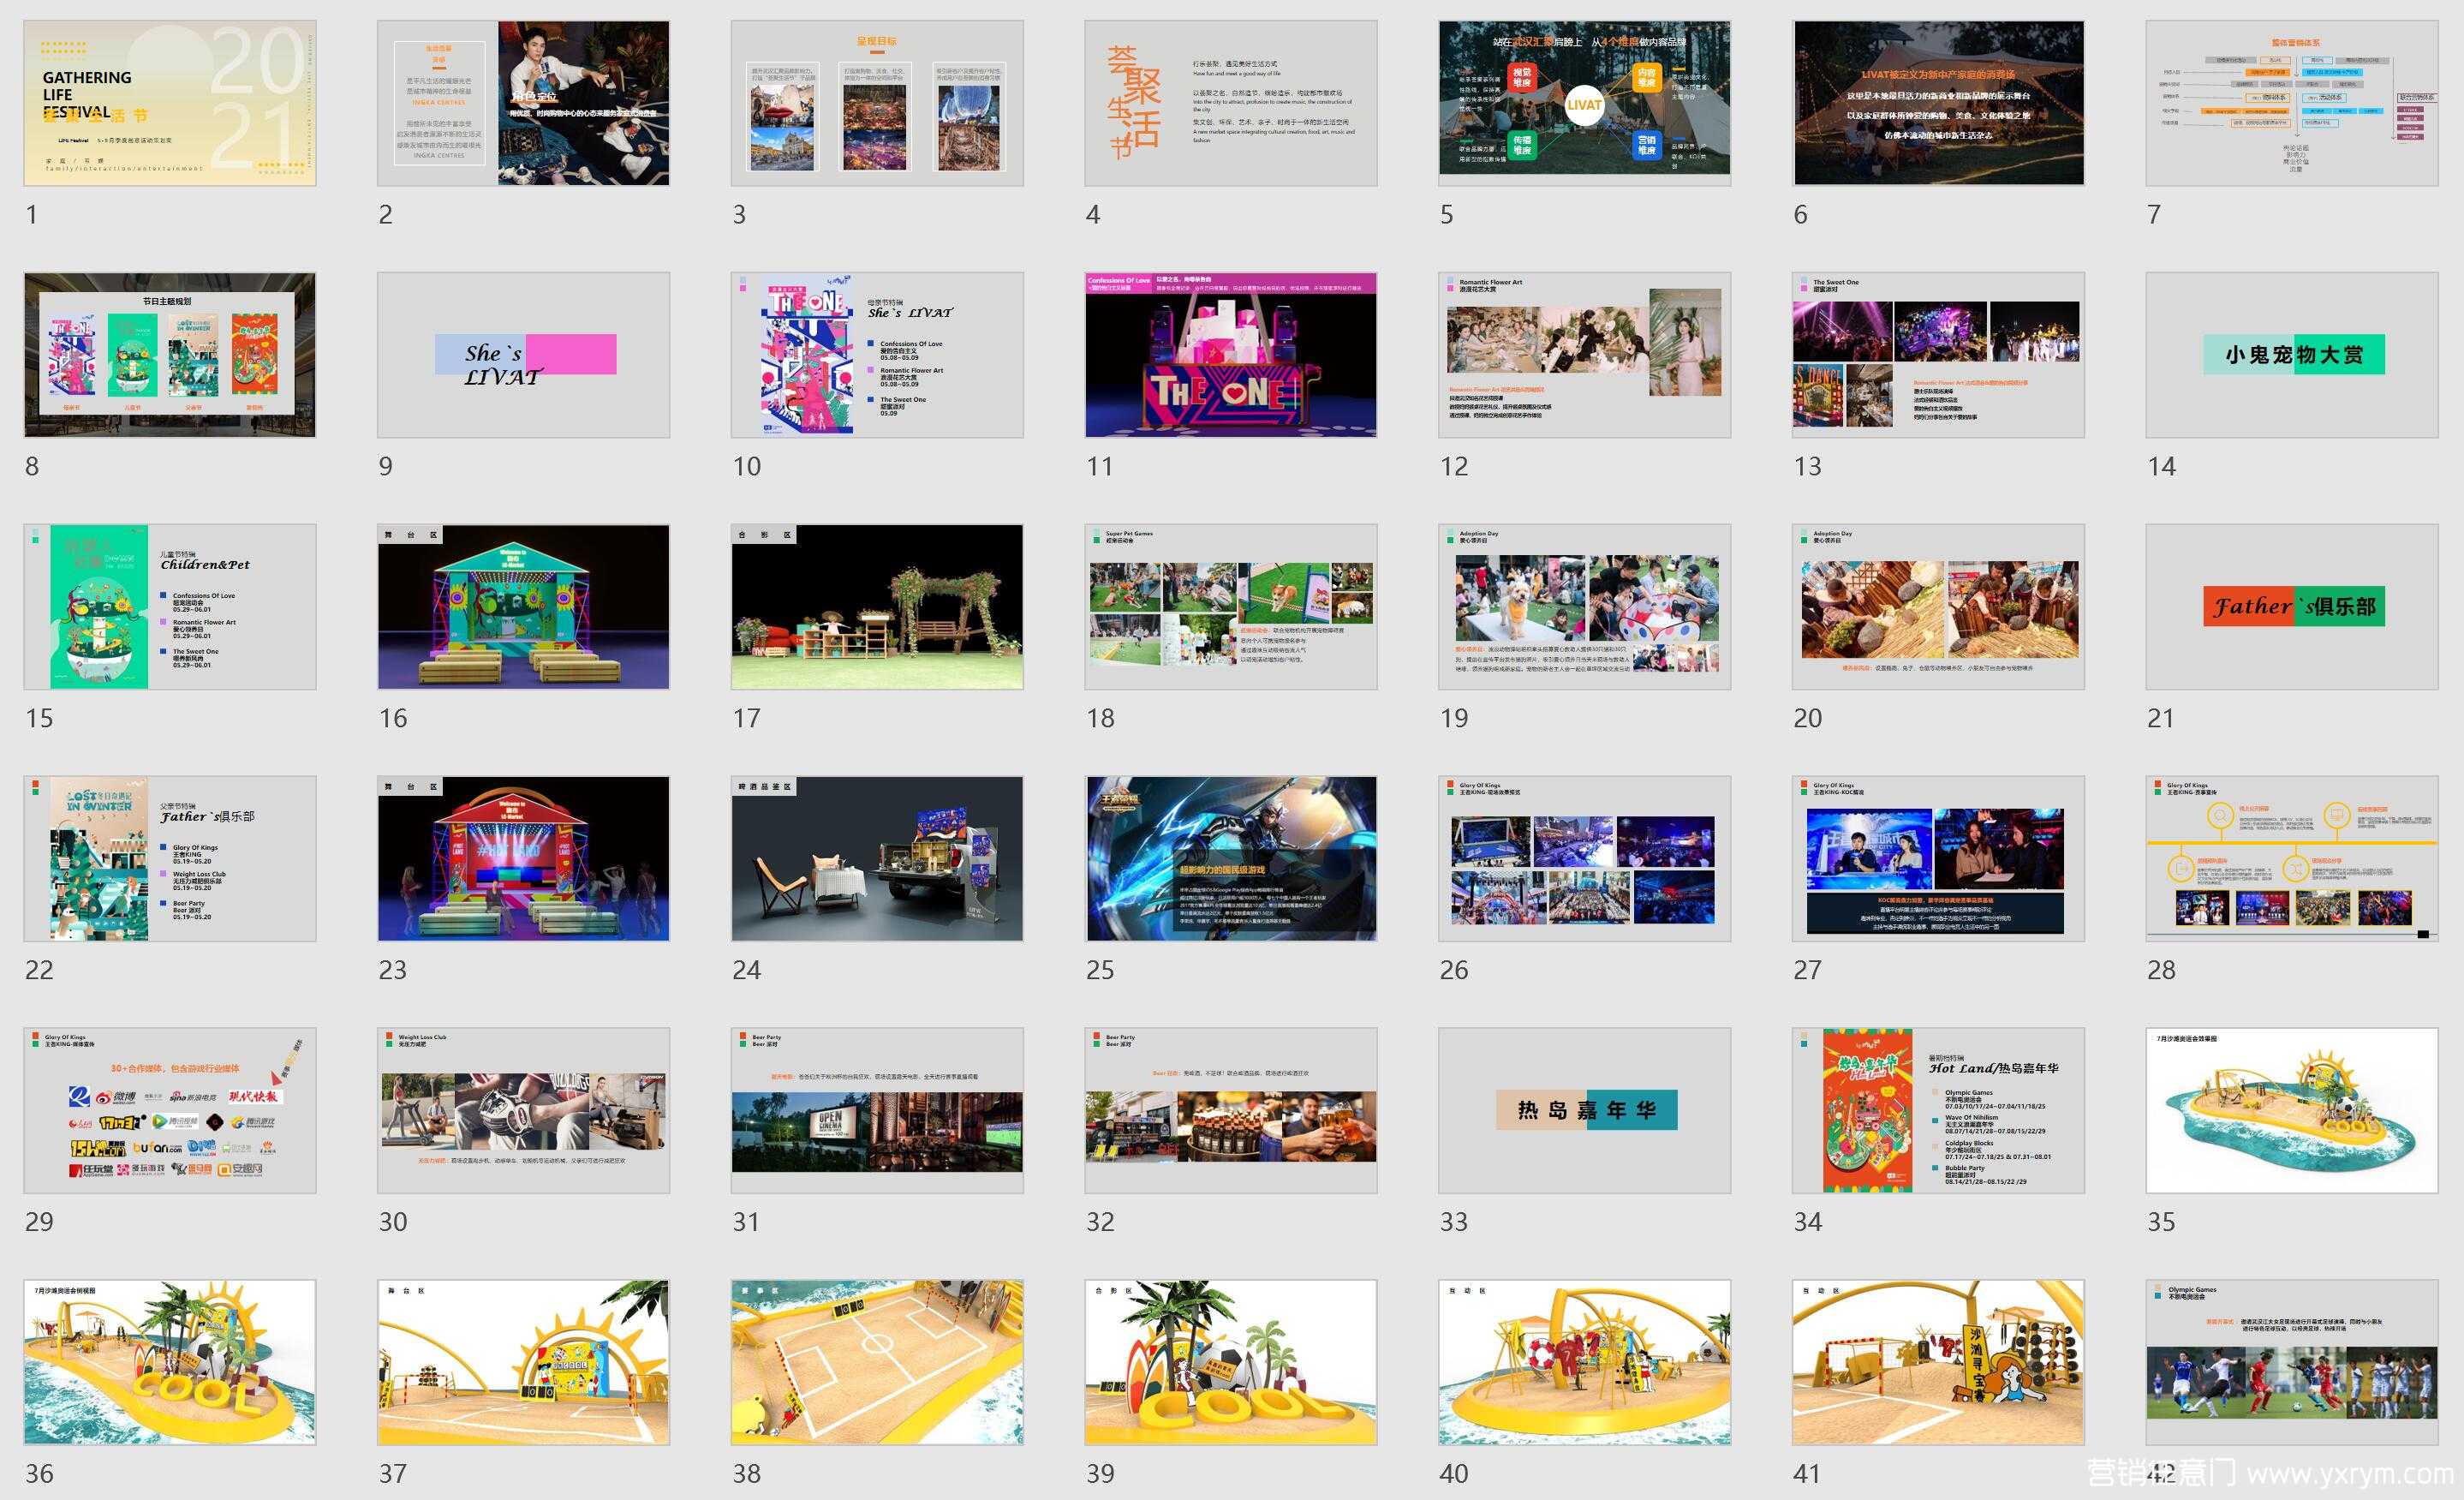Open slide 11 THE ONE stage render

click(1231, 355)
